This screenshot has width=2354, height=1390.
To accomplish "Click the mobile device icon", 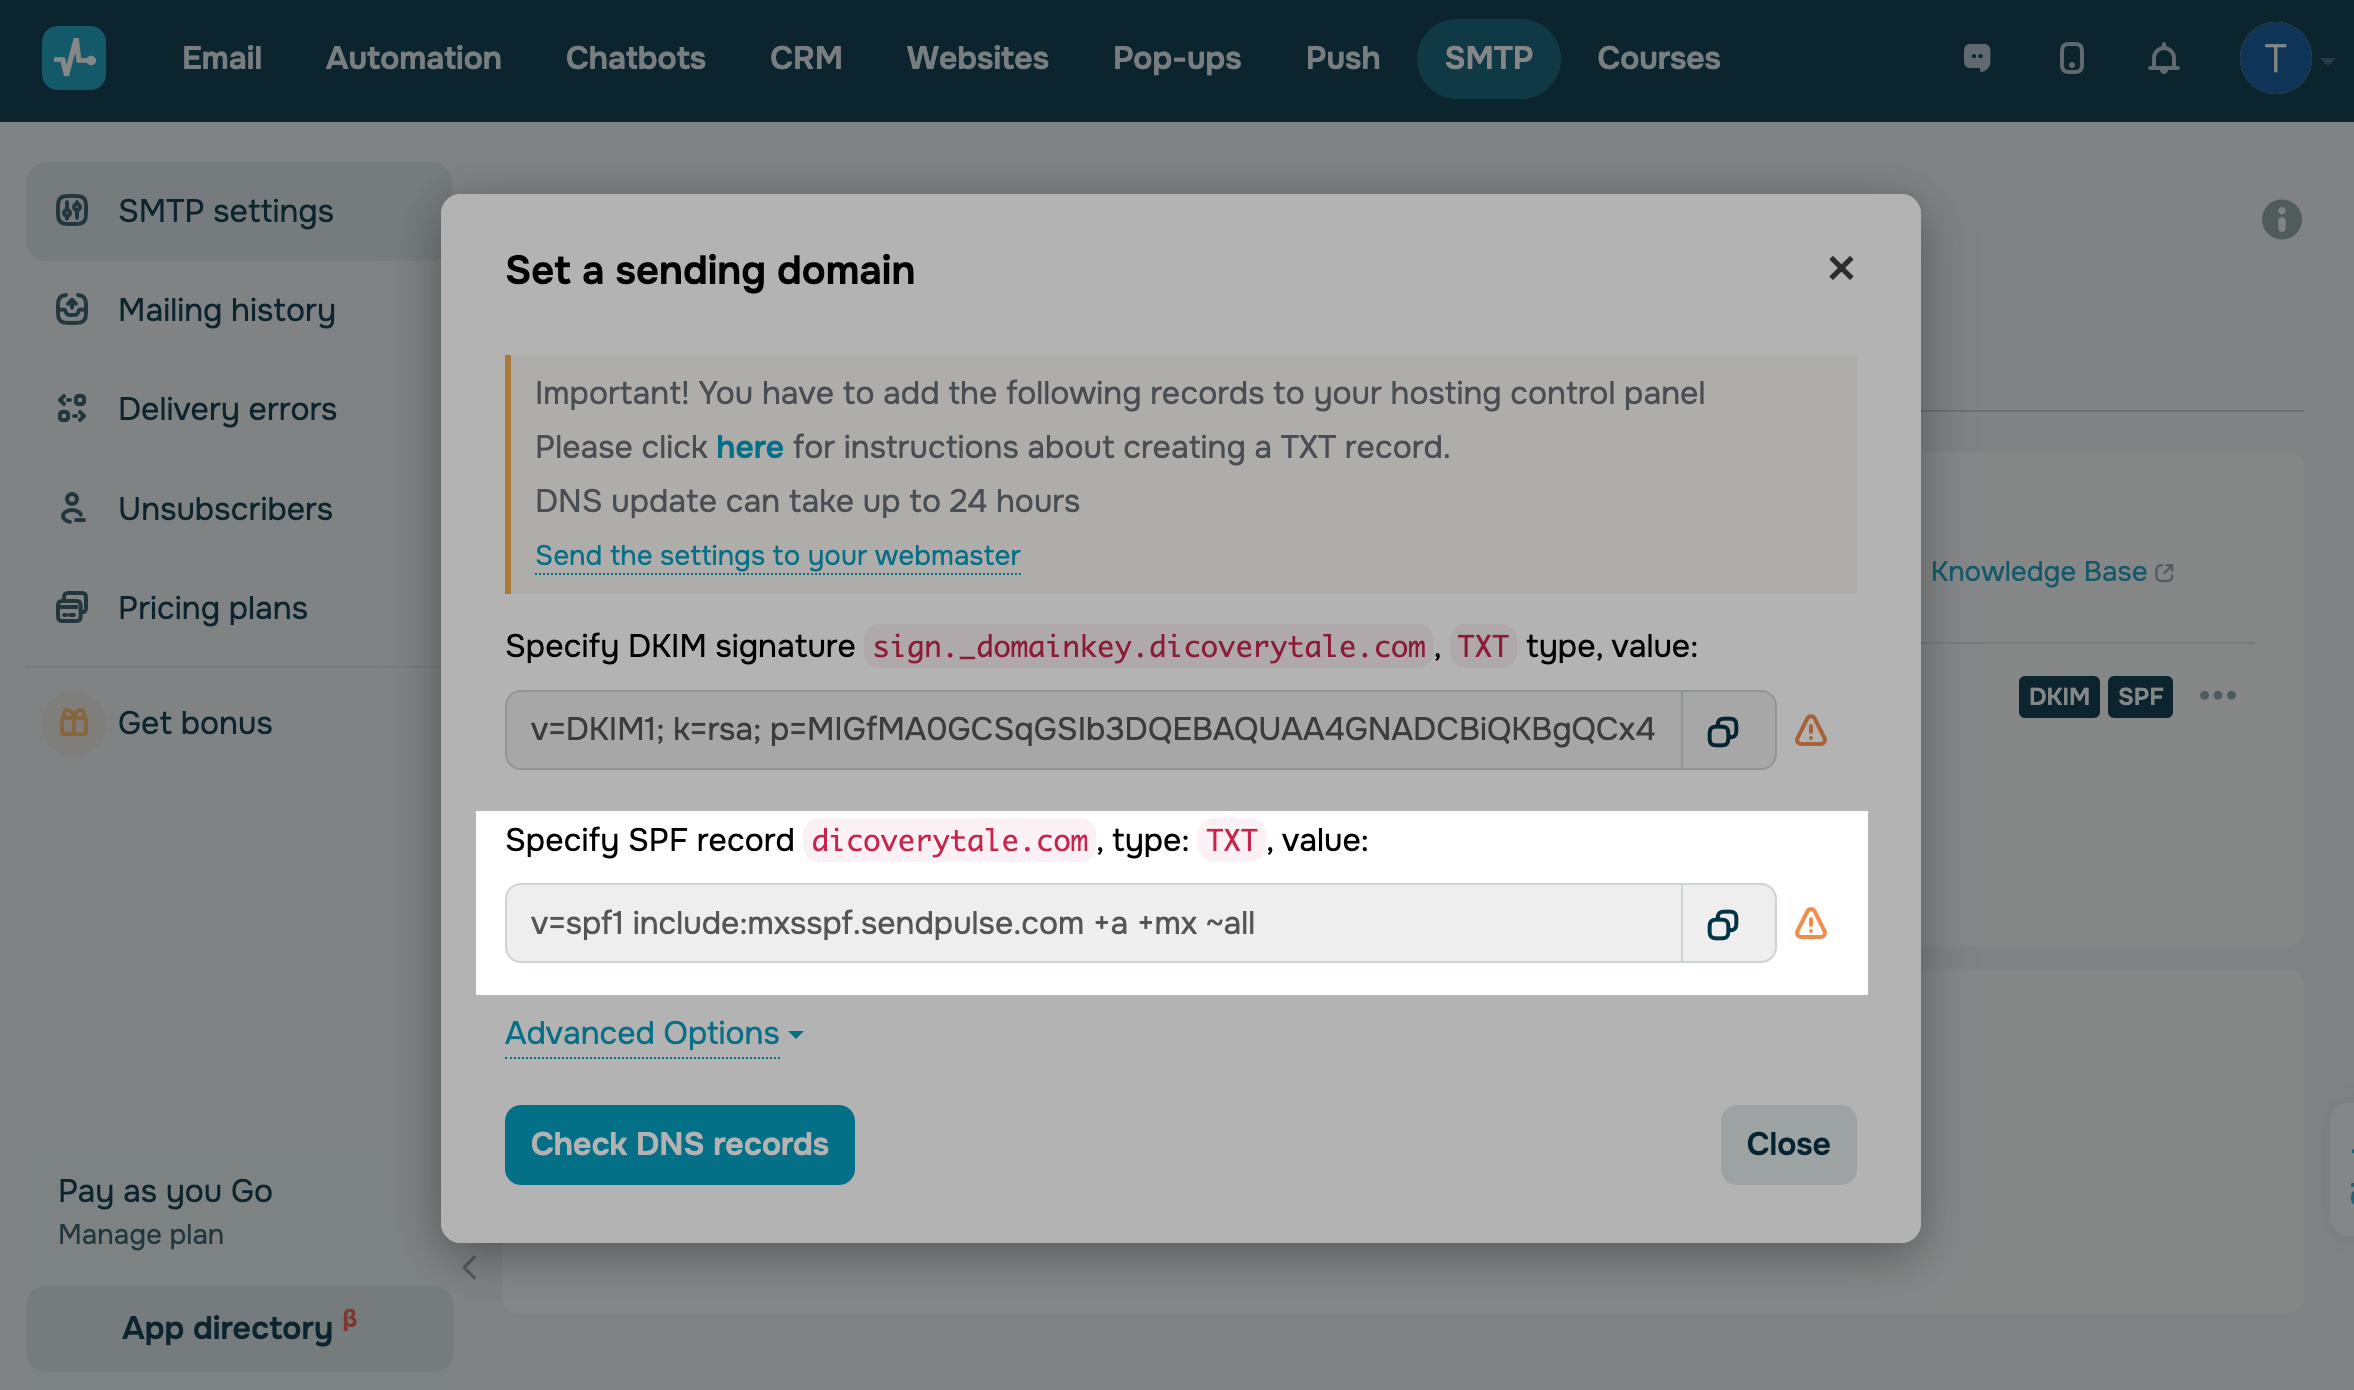I will point(2071,58).
